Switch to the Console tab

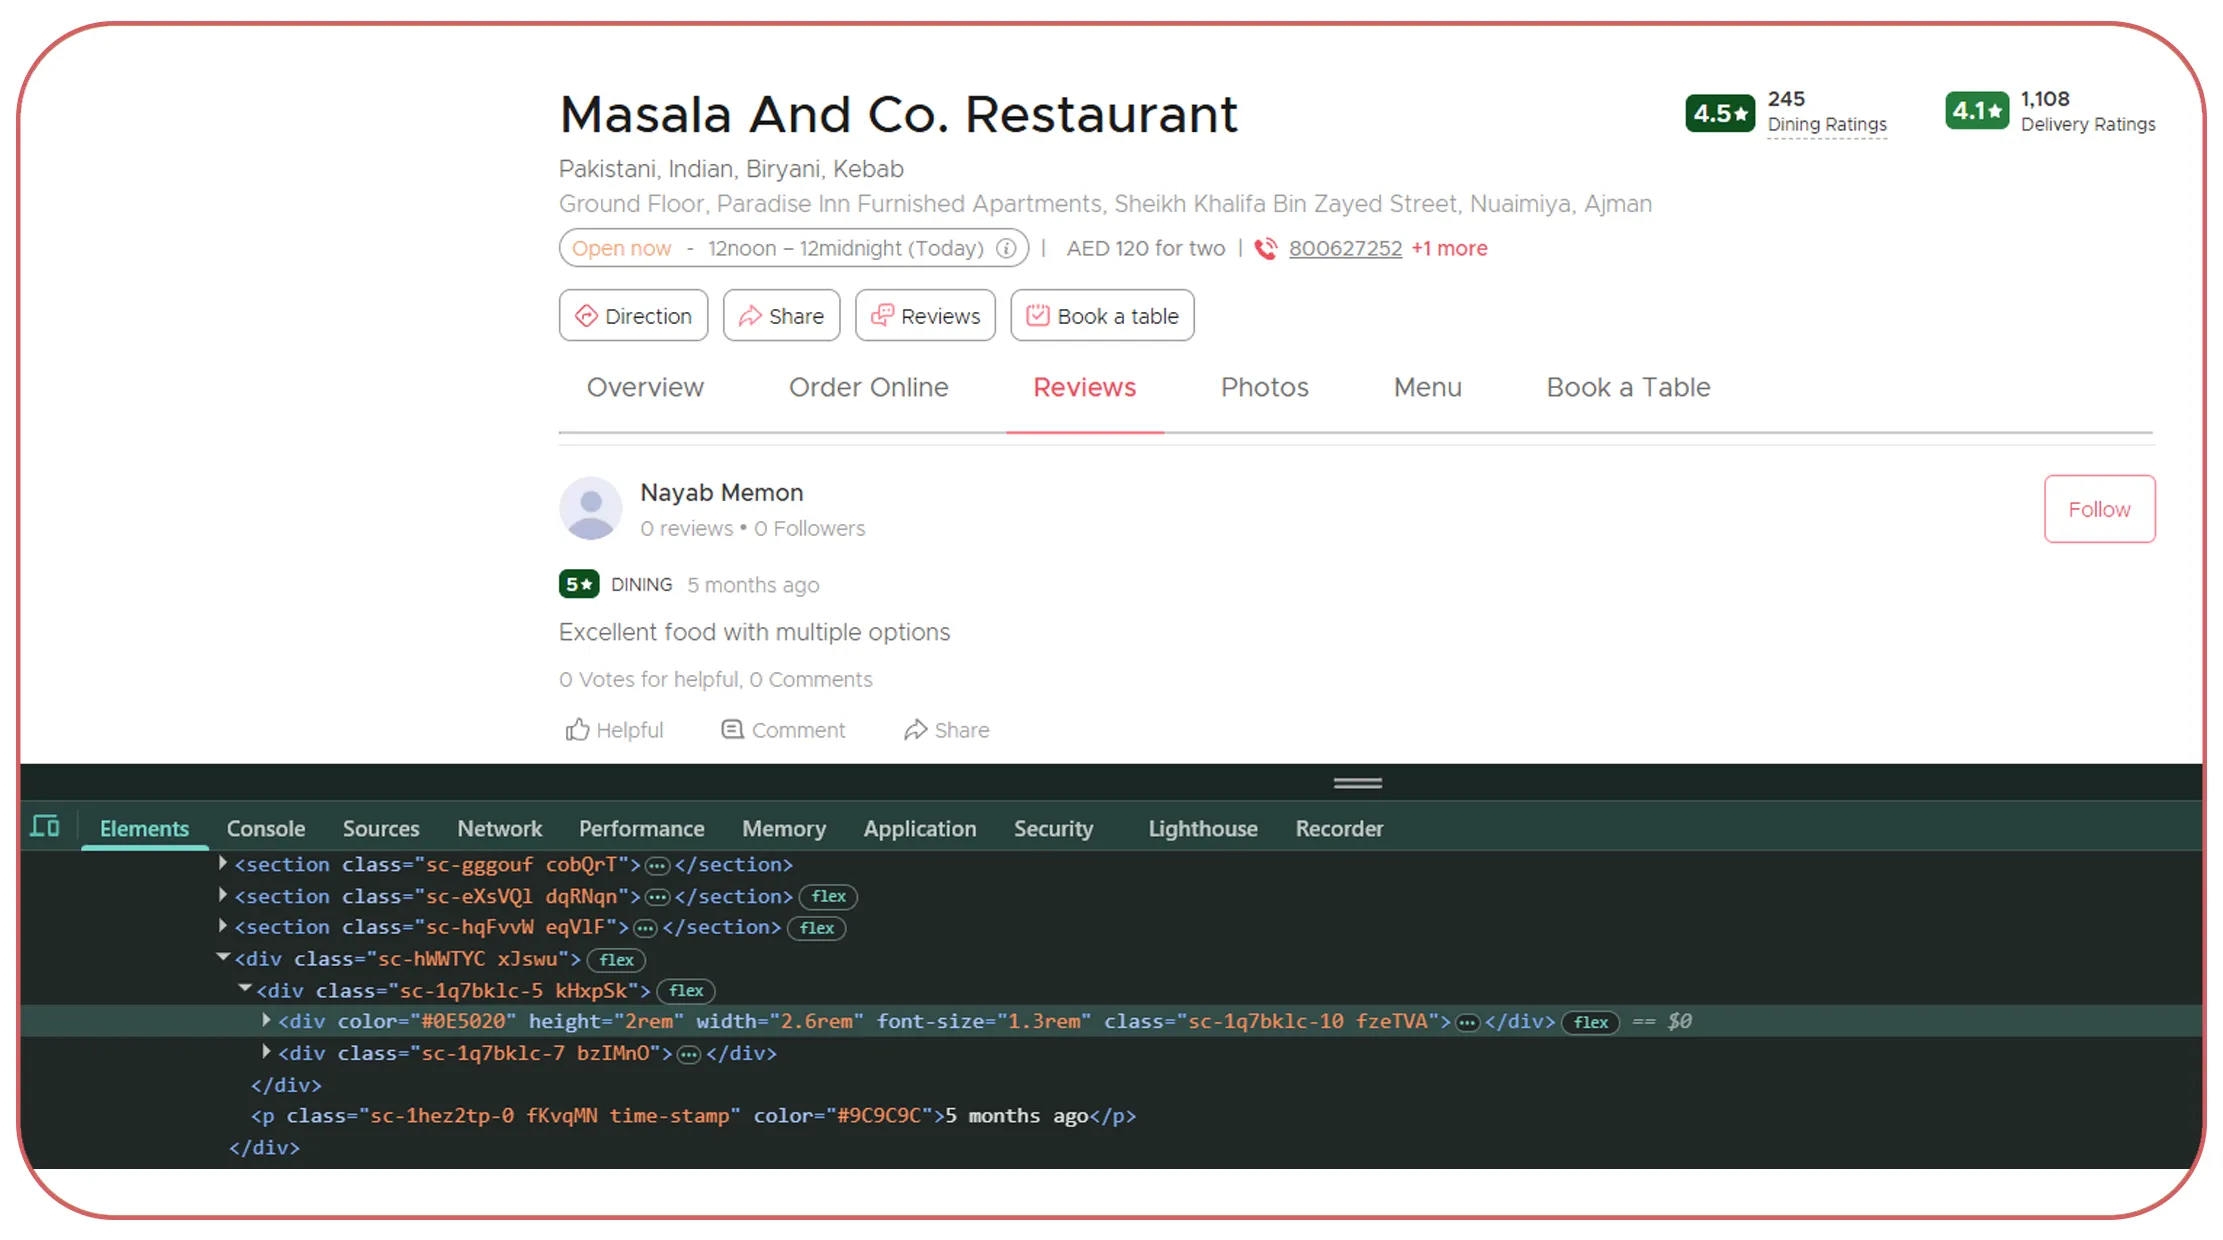[x=265, y=829]
